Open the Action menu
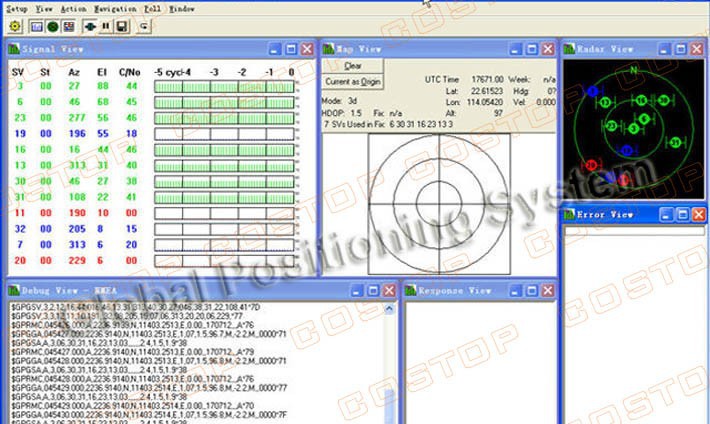Screen dimensions: 710x424 coord(74,8)
